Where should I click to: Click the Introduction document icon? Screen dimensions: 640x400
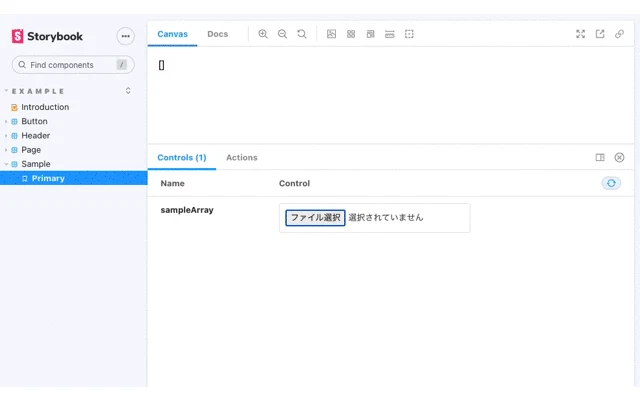pos(14,107)
